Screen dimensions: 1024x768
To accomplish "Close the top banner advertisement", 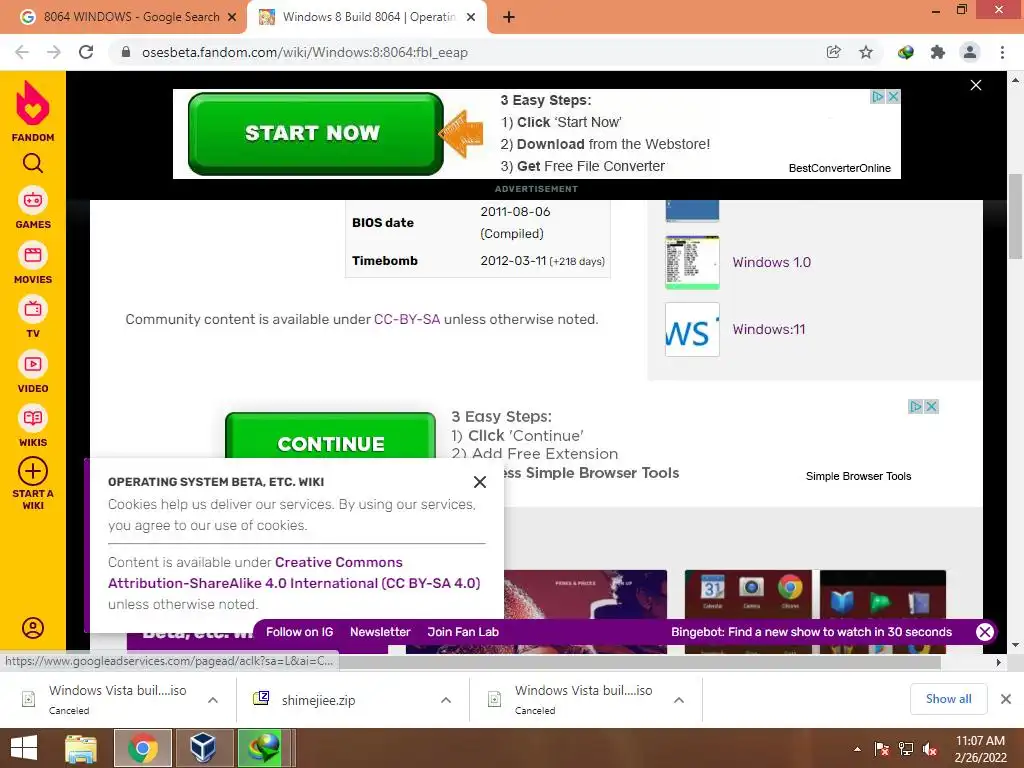I will (x=976, y=85).
